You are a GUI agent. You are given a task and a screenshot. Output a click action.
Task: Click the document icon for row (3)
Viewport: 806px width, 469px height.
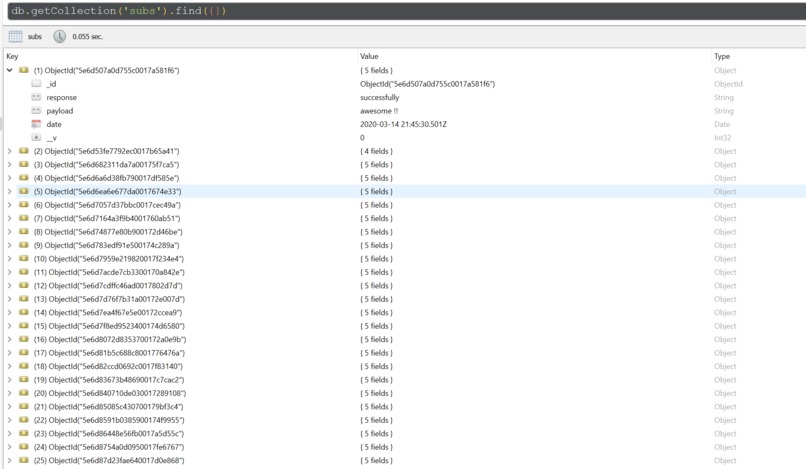[x=24, y=164]
